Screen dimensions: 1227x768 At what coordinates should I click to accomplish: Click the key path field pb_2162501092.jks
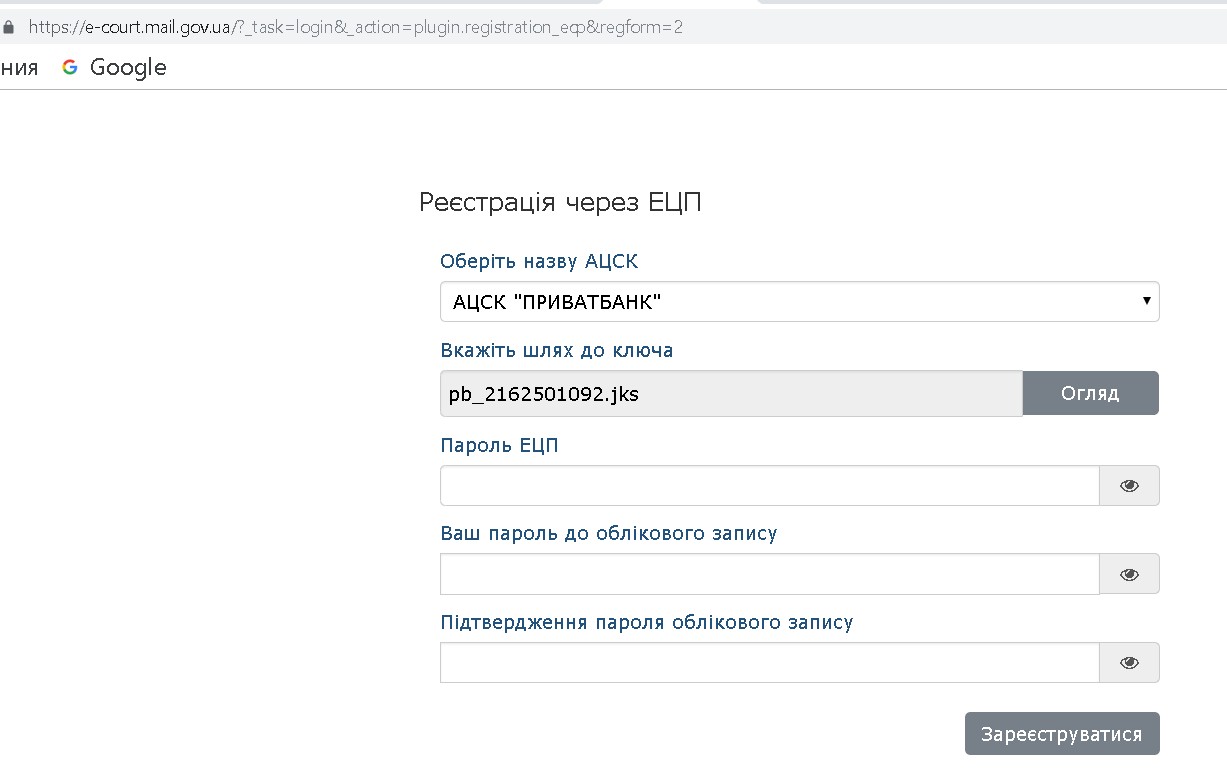click(731, 393)
